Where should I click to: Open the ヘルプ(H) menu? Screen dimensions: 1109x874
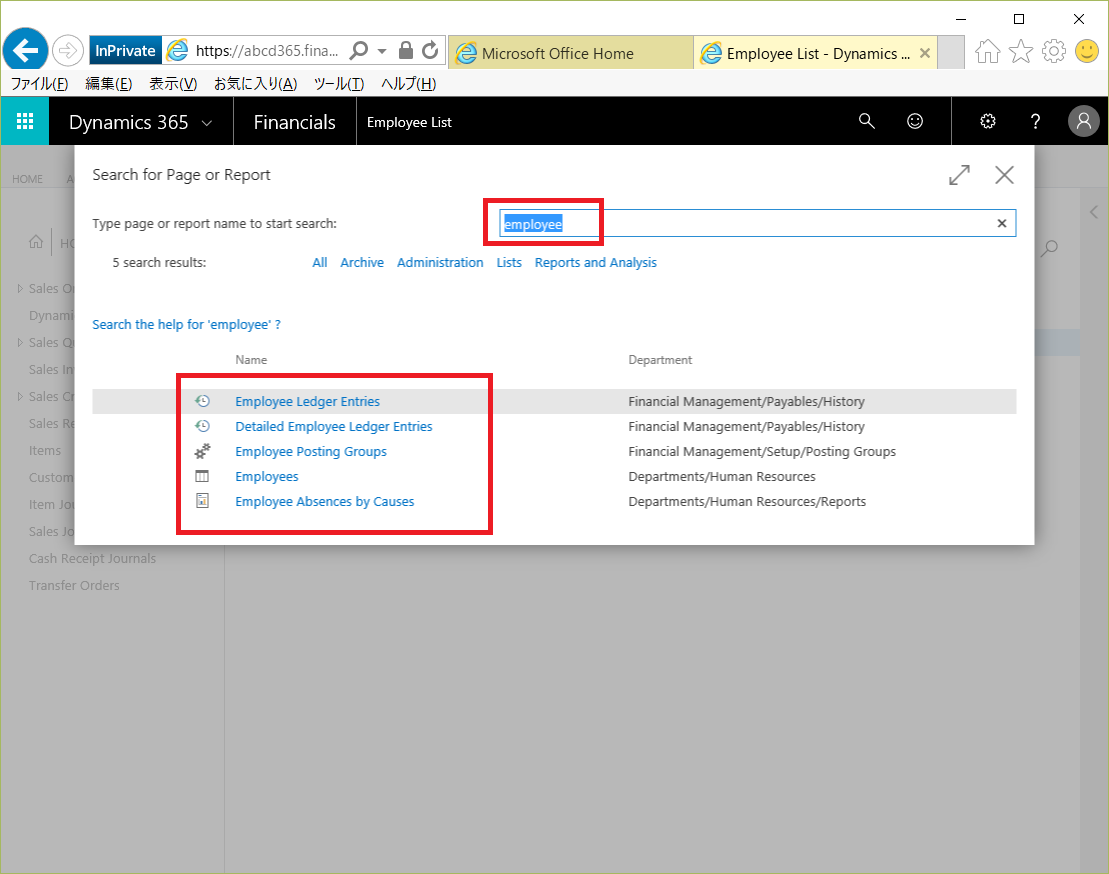pos(408,83)
